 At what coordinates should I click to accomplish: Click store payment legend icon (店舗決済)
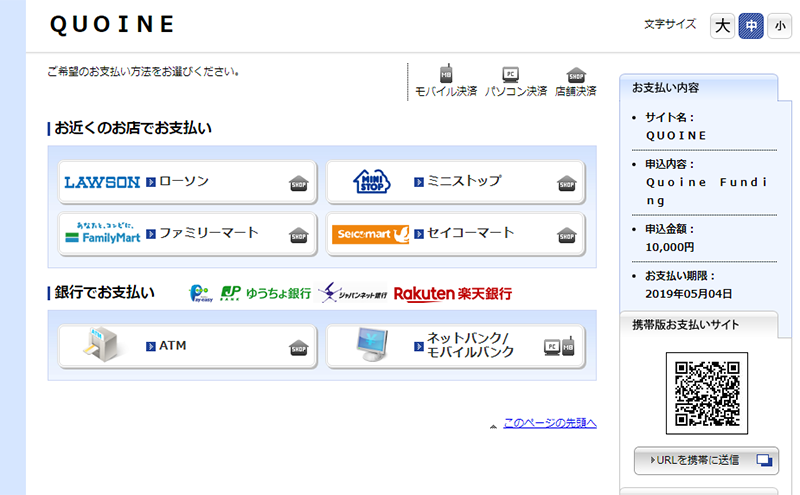pos(576,75)
